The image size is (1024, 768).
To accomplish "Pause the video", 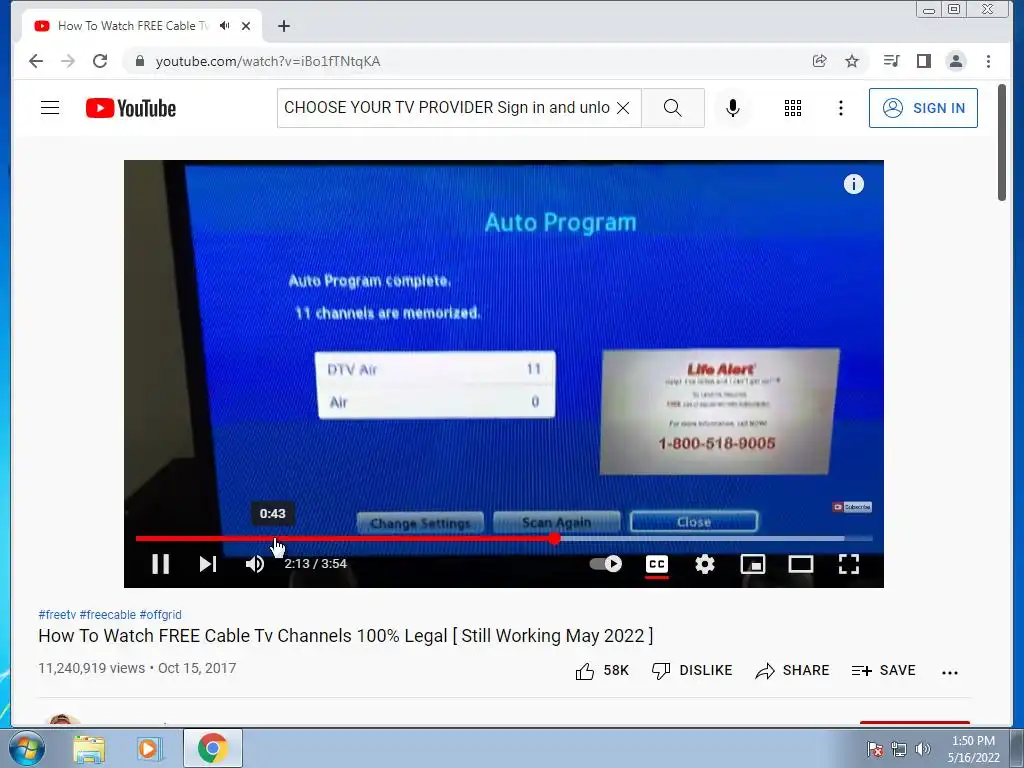I will click(161, 564).
